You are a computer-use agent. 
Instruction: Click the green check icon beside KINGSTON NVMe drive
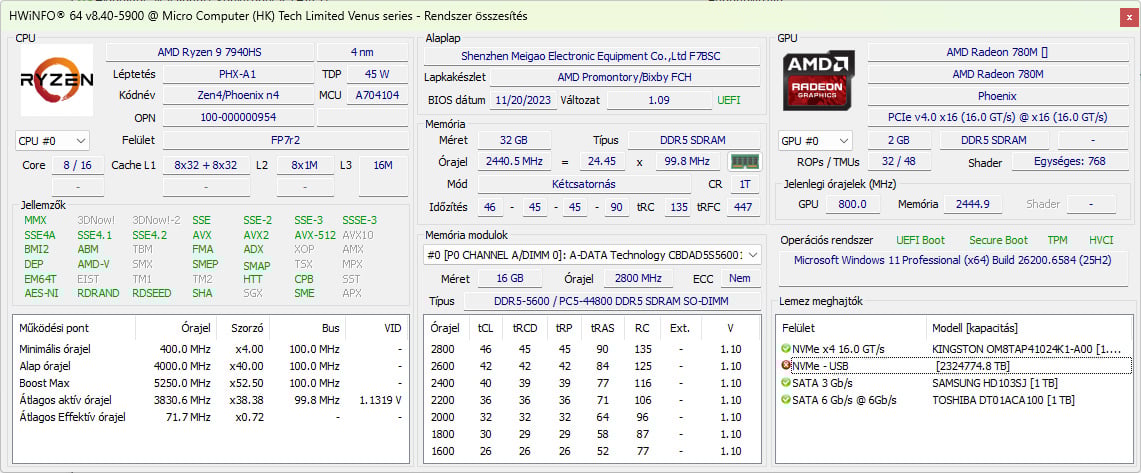786,349
